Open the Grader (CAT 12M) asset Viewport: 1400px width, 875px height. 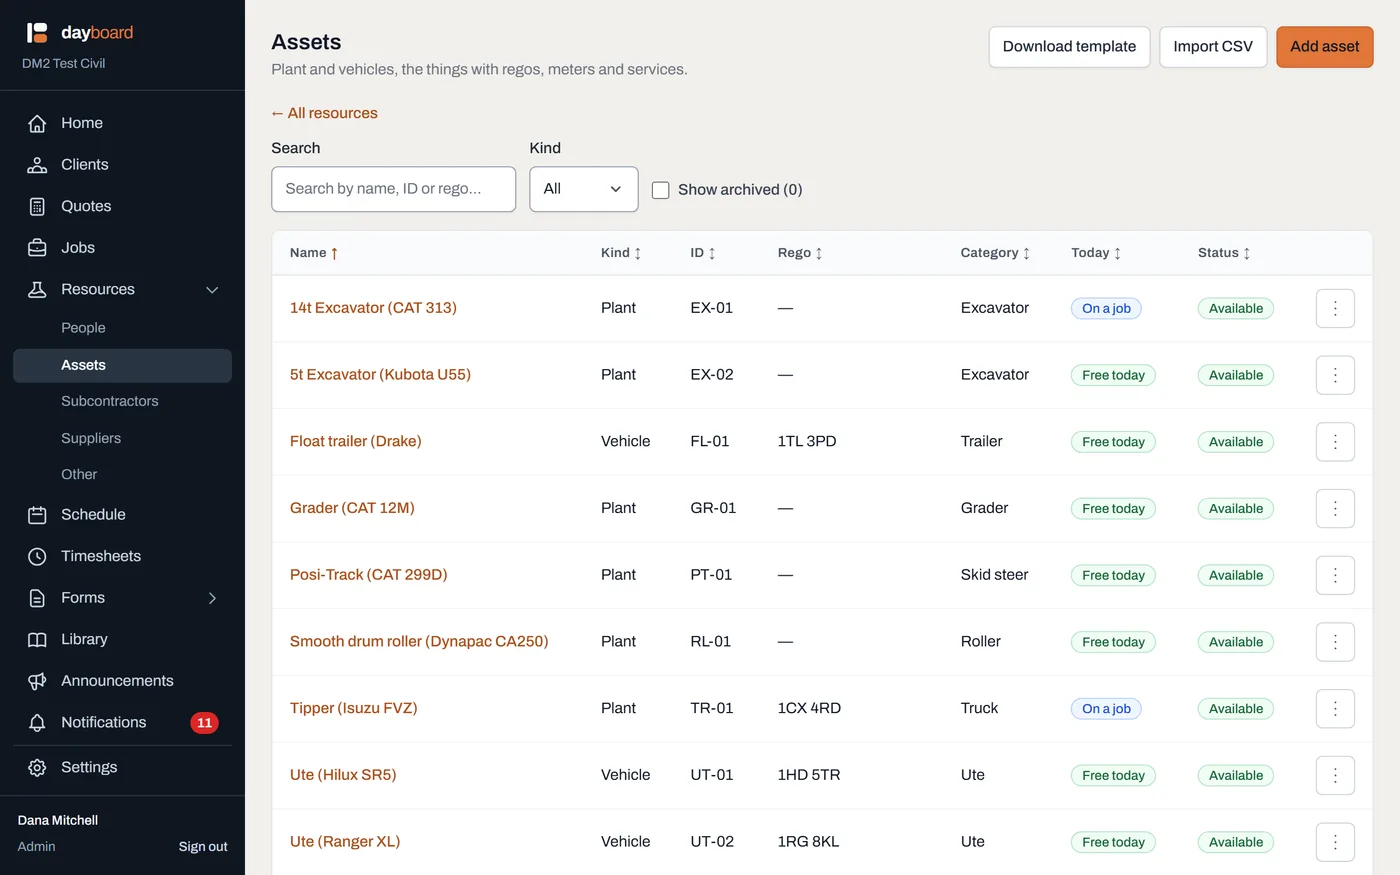[x=352, y=508]
